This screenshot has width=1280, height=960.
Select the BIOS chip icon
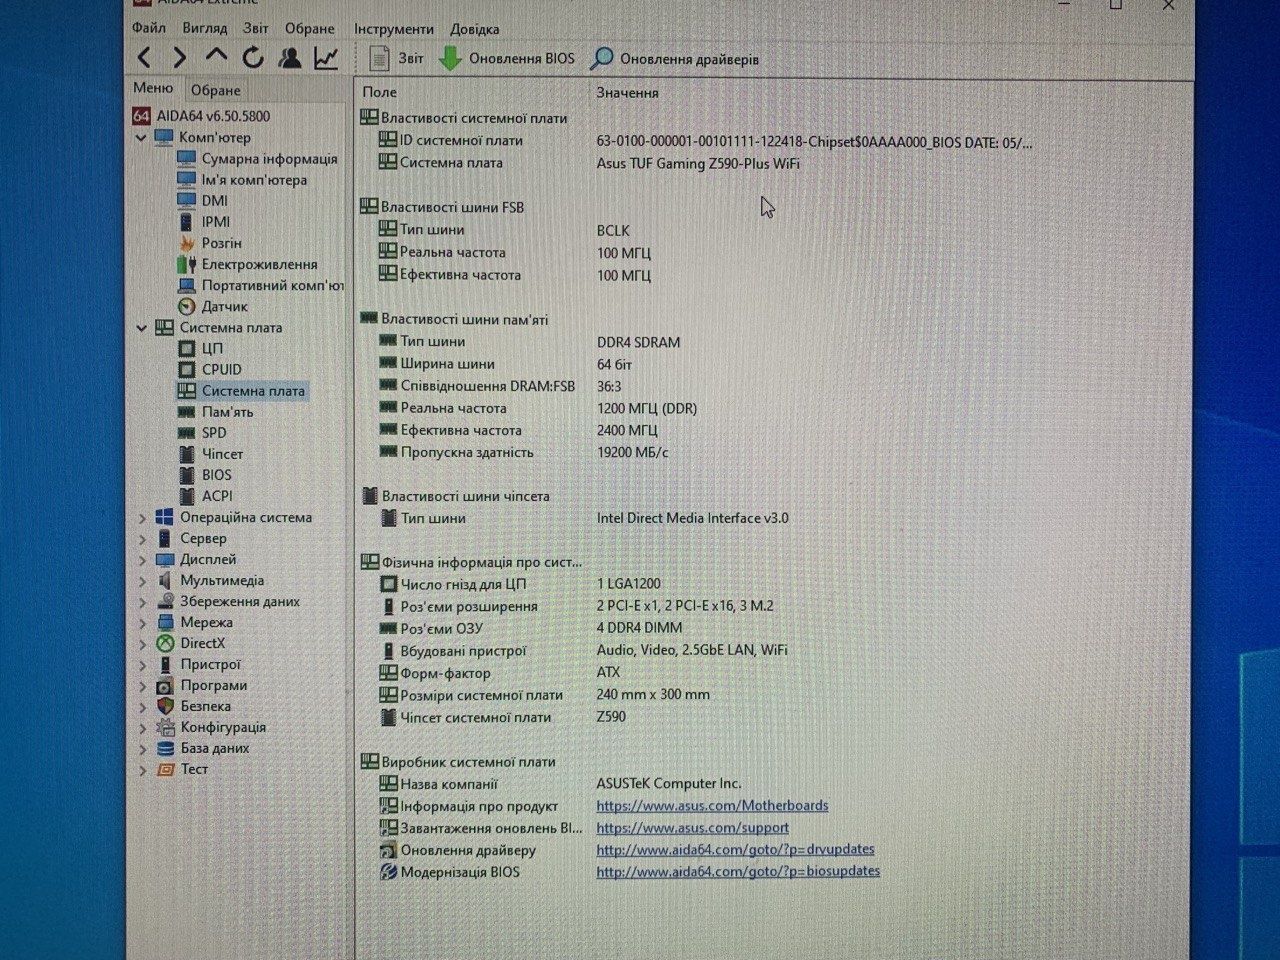point(186,475)
